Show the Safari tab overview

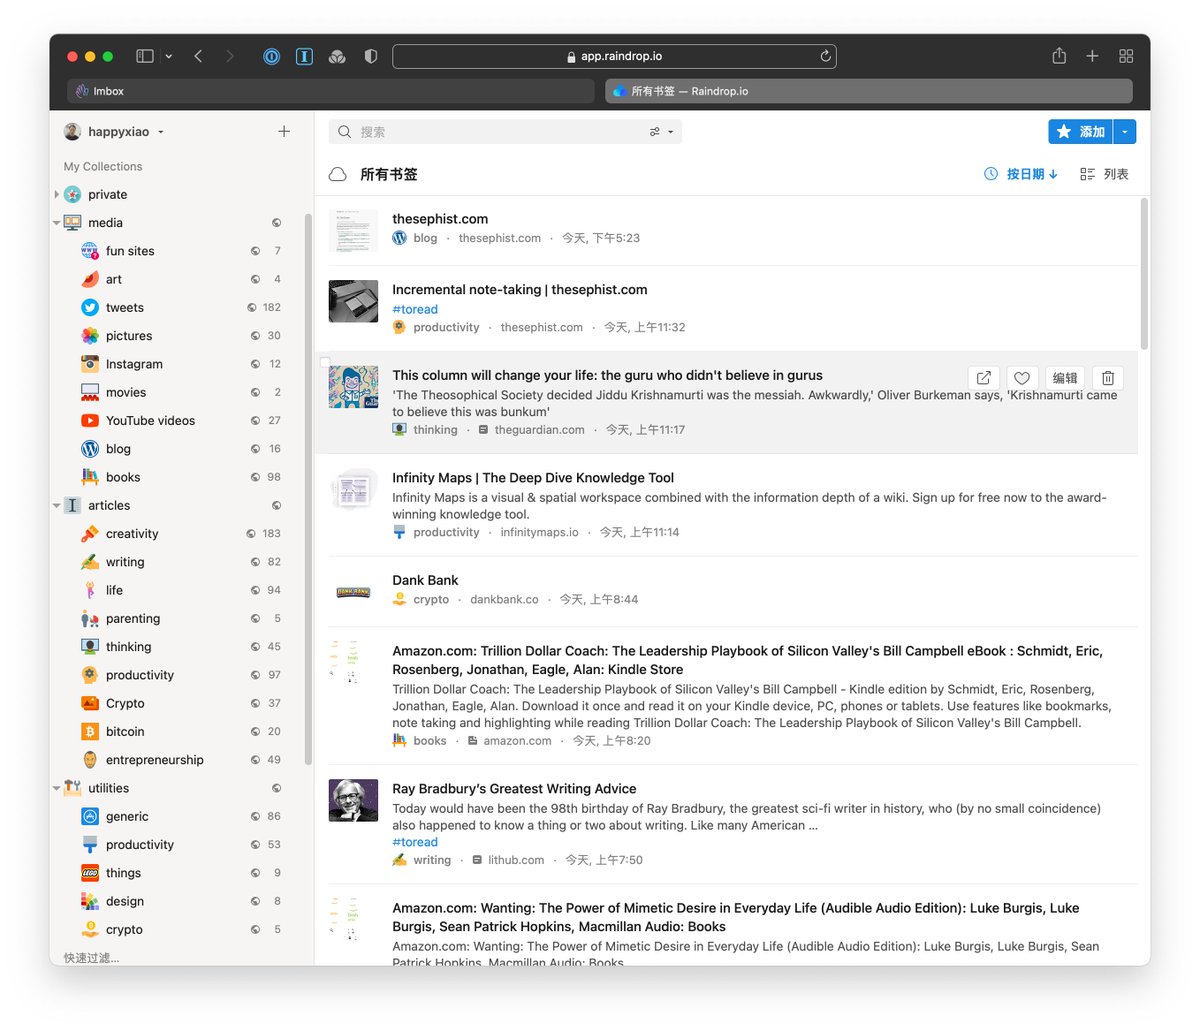click(x=1126, y=56)
